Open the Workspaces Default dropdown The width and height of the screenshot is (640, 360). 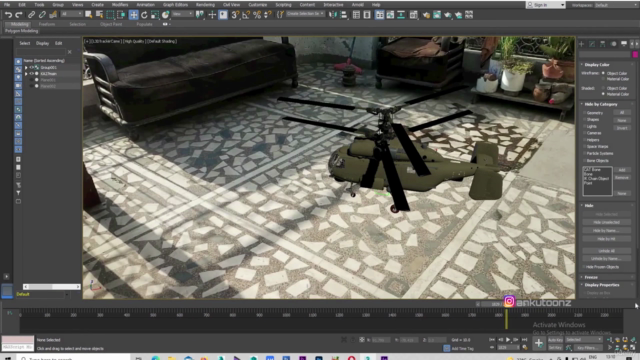click(616, 5)
